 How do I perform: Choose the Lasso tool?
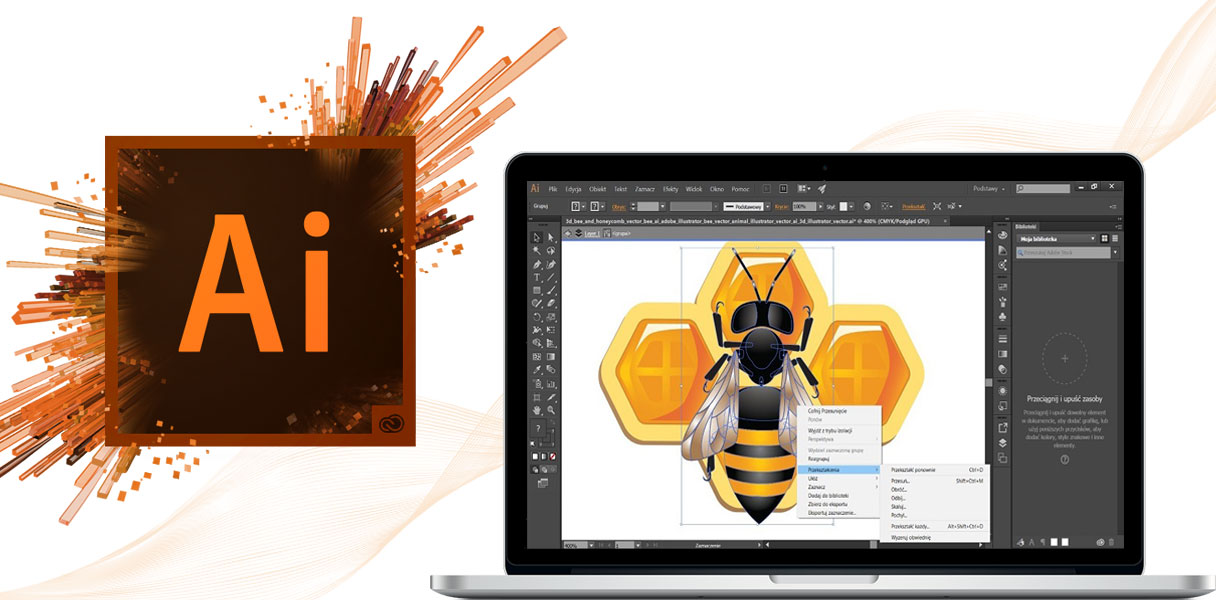(x=551, y=251)
